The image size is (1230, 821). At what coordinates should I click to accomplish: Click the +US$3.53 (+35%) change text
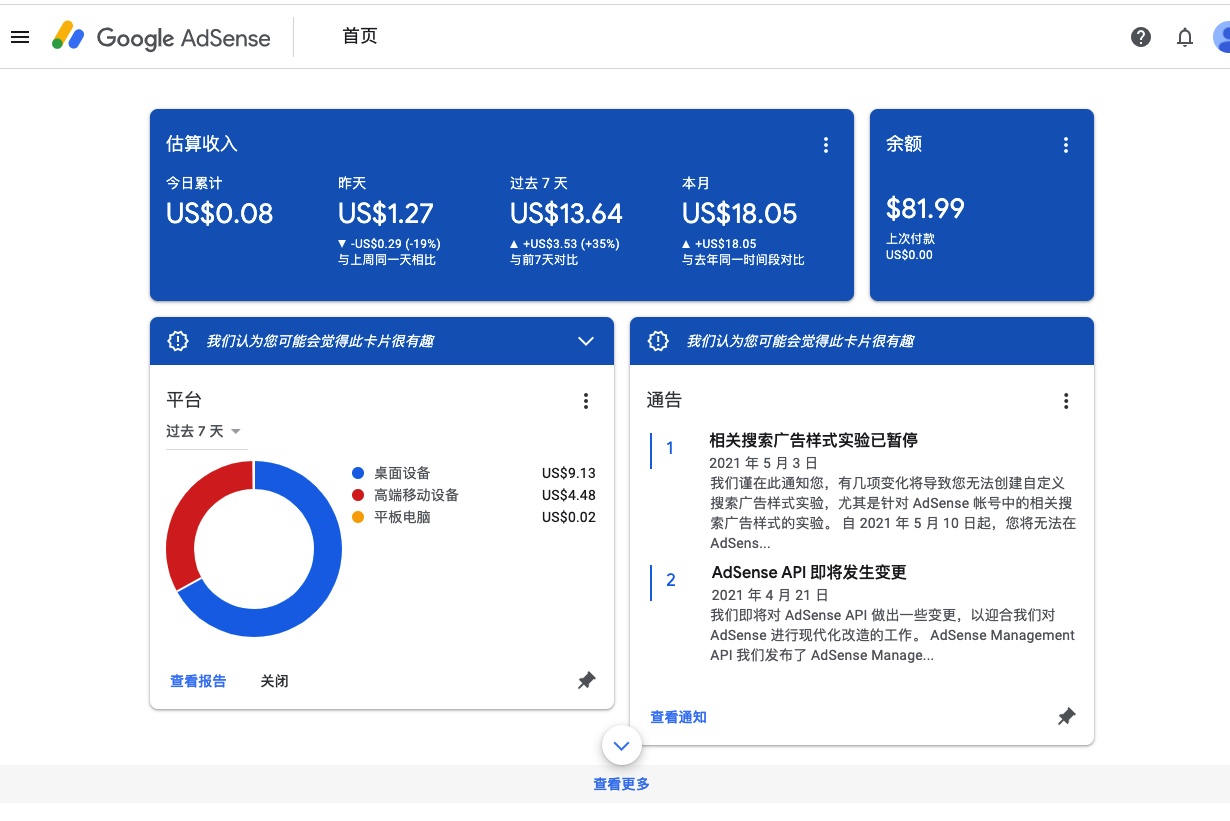point(571,244)
